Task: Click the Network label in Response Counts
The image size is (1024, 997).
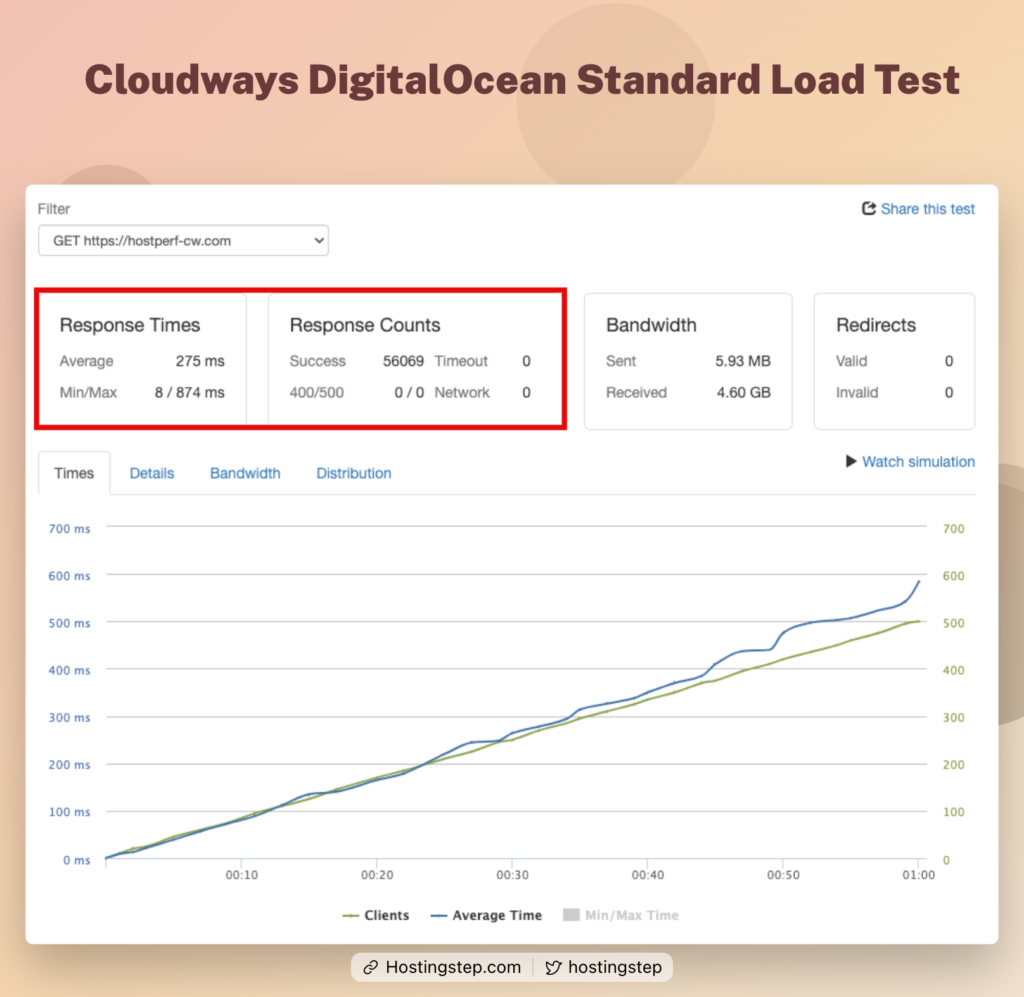Action: coord(462,392)
